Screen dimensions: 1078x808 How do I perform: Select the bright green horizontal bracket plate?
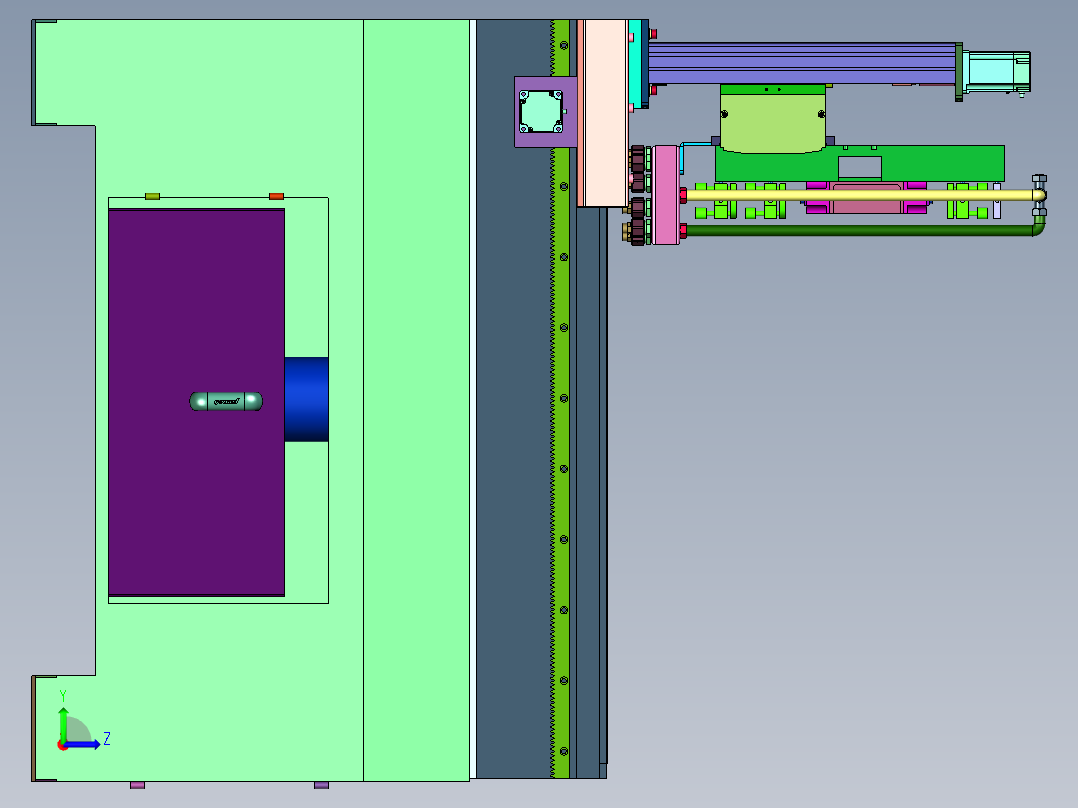[859, 164]
